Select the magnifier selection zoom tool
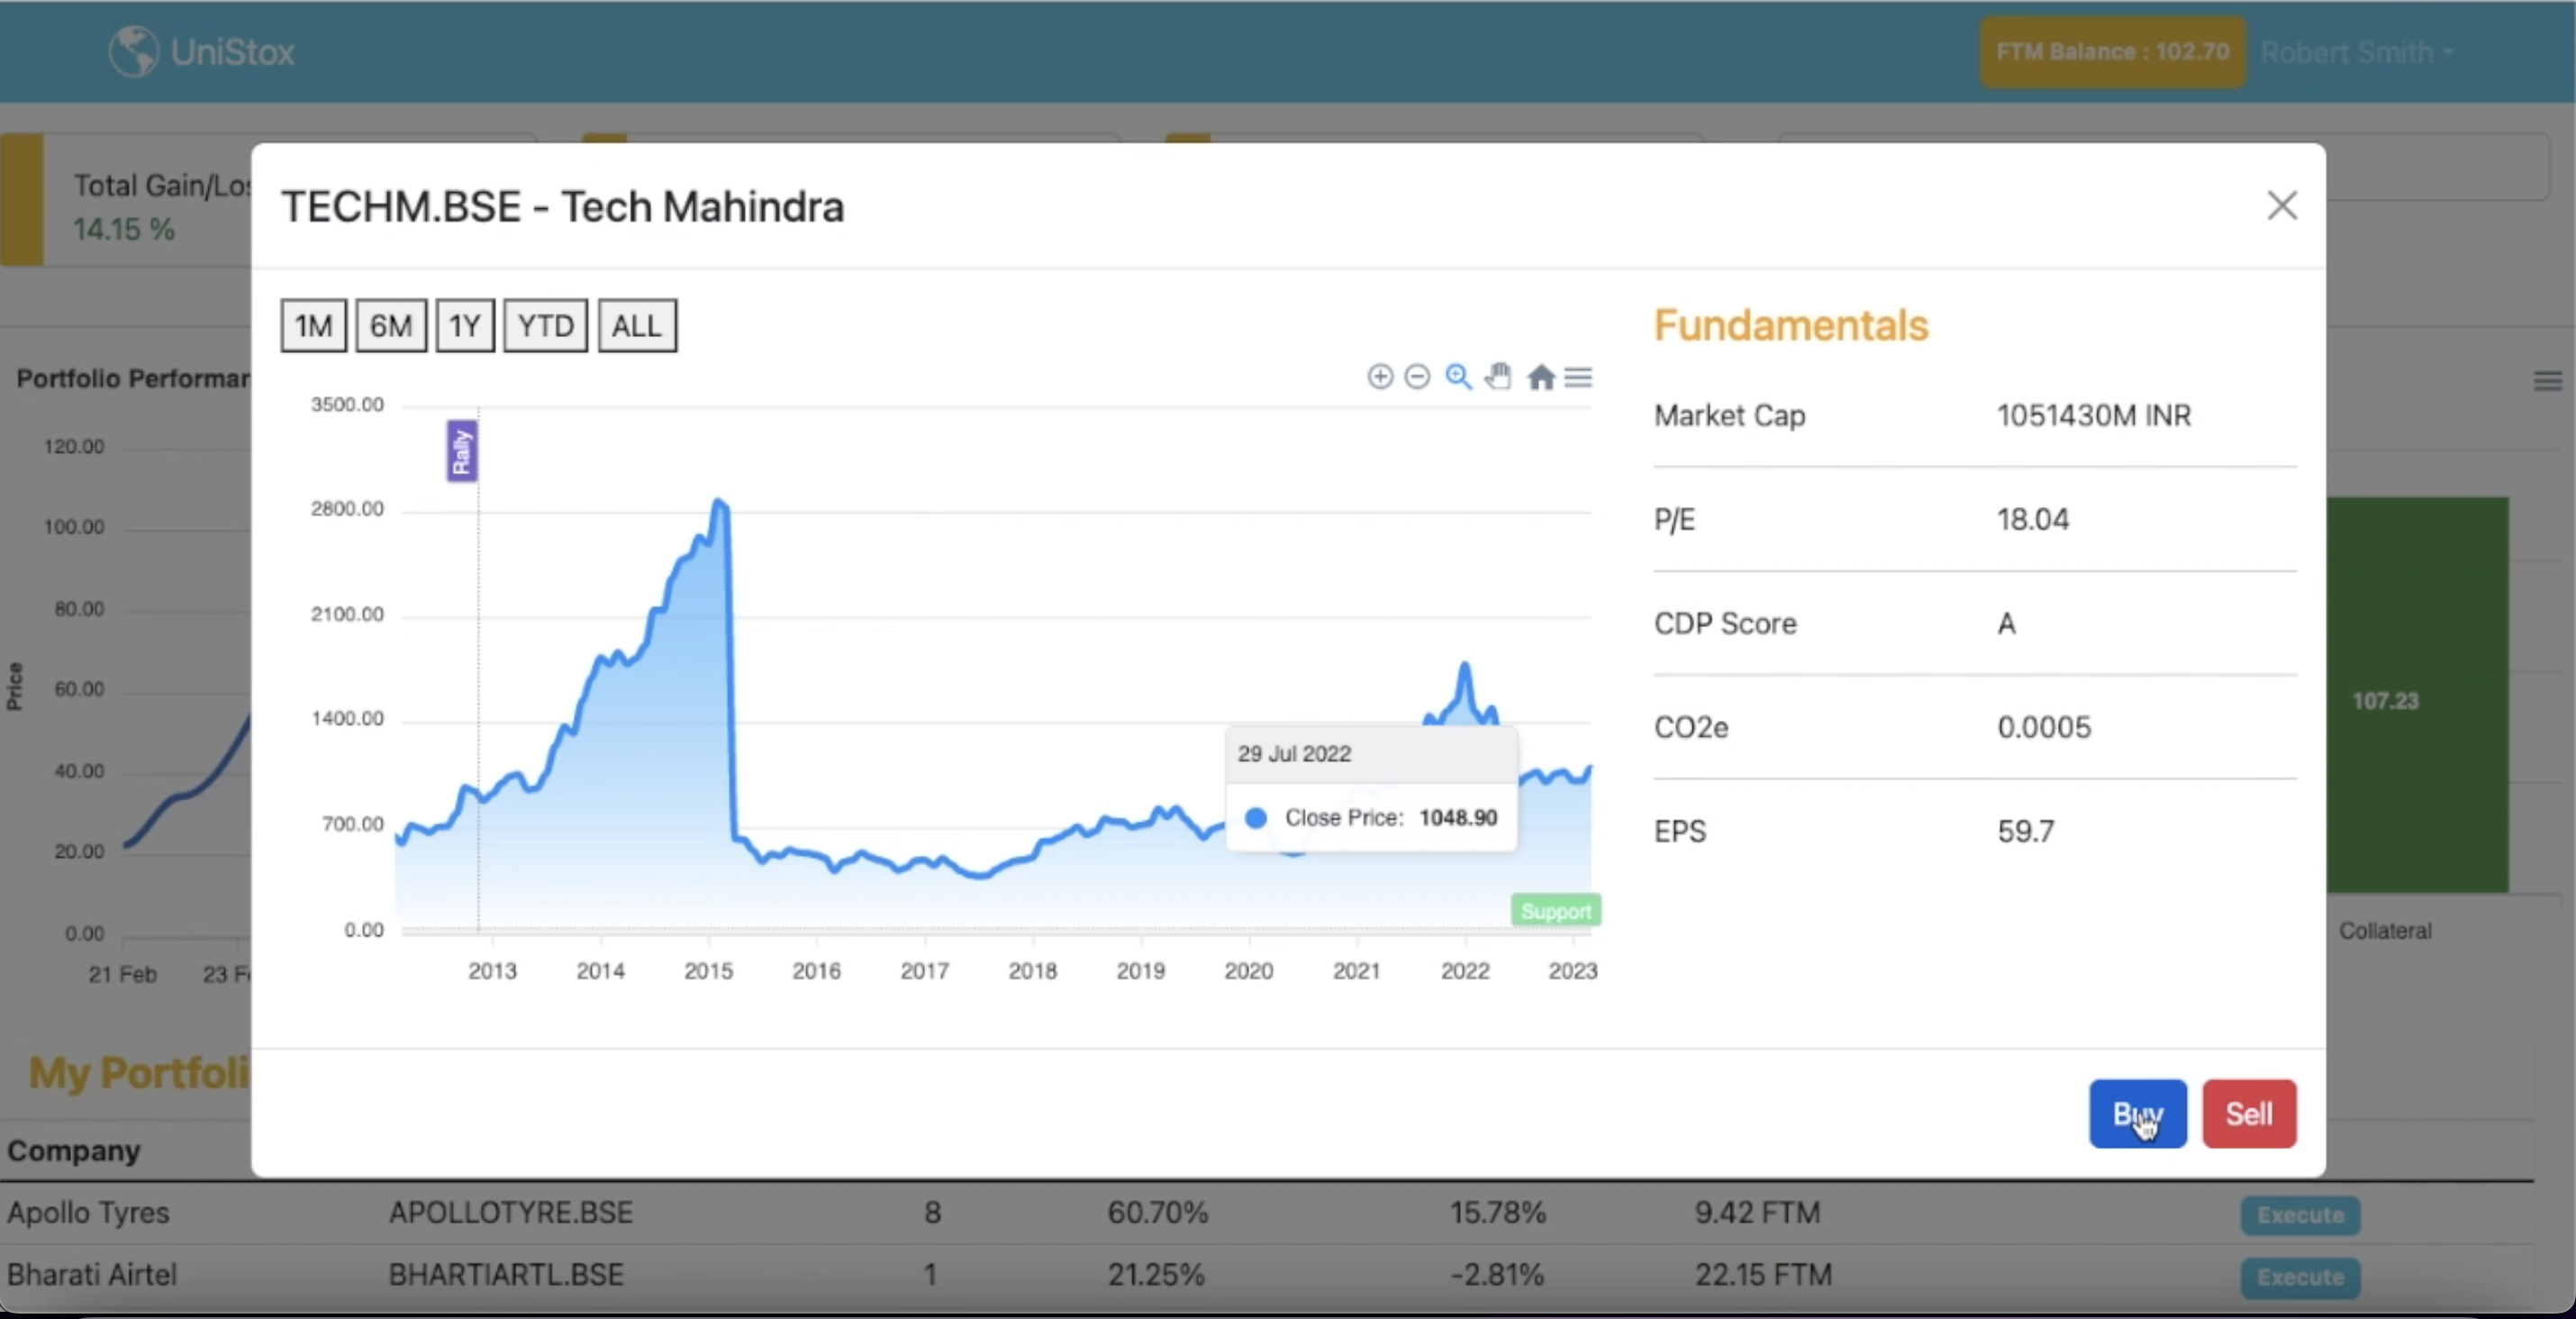 (1458, 377)
